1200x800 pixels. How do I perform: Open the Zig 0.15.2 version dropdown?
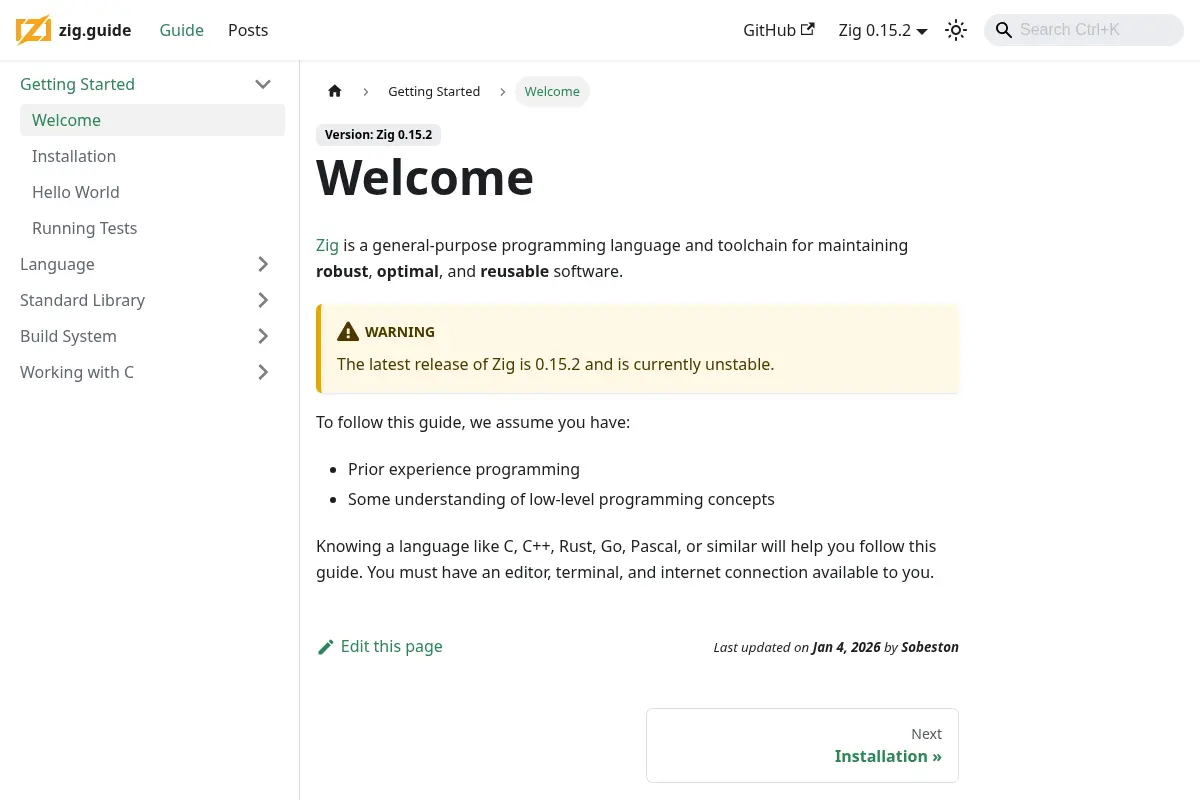883,30
